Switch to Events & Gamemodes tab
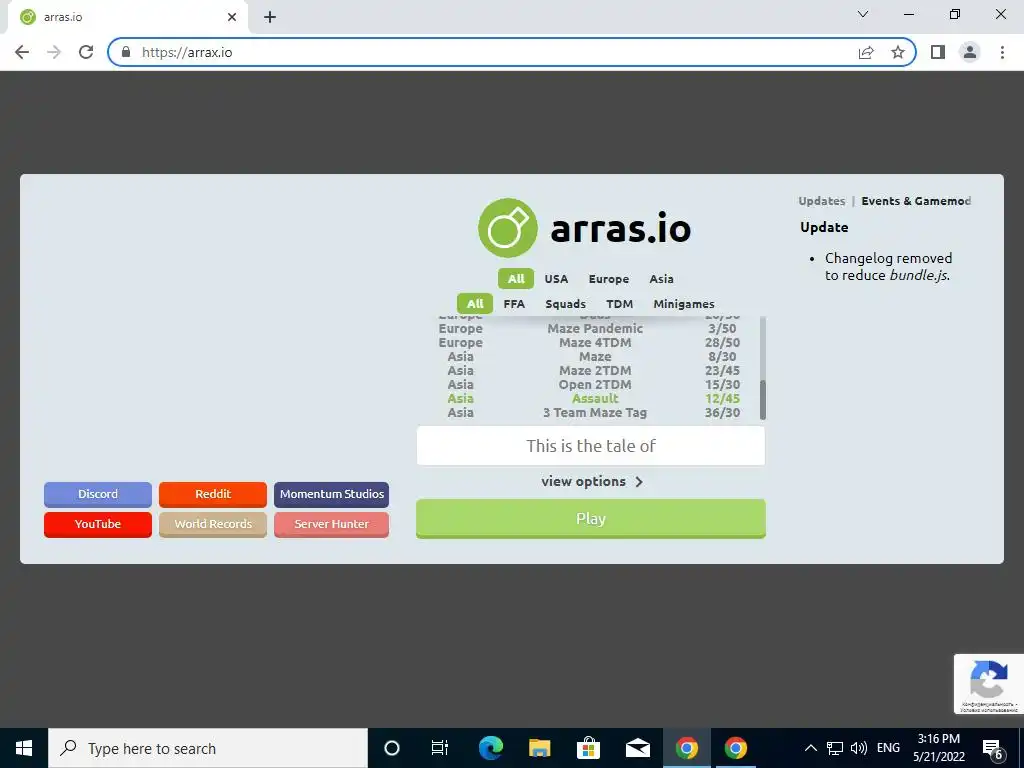1024x768 pixels. tap(916, 201)
